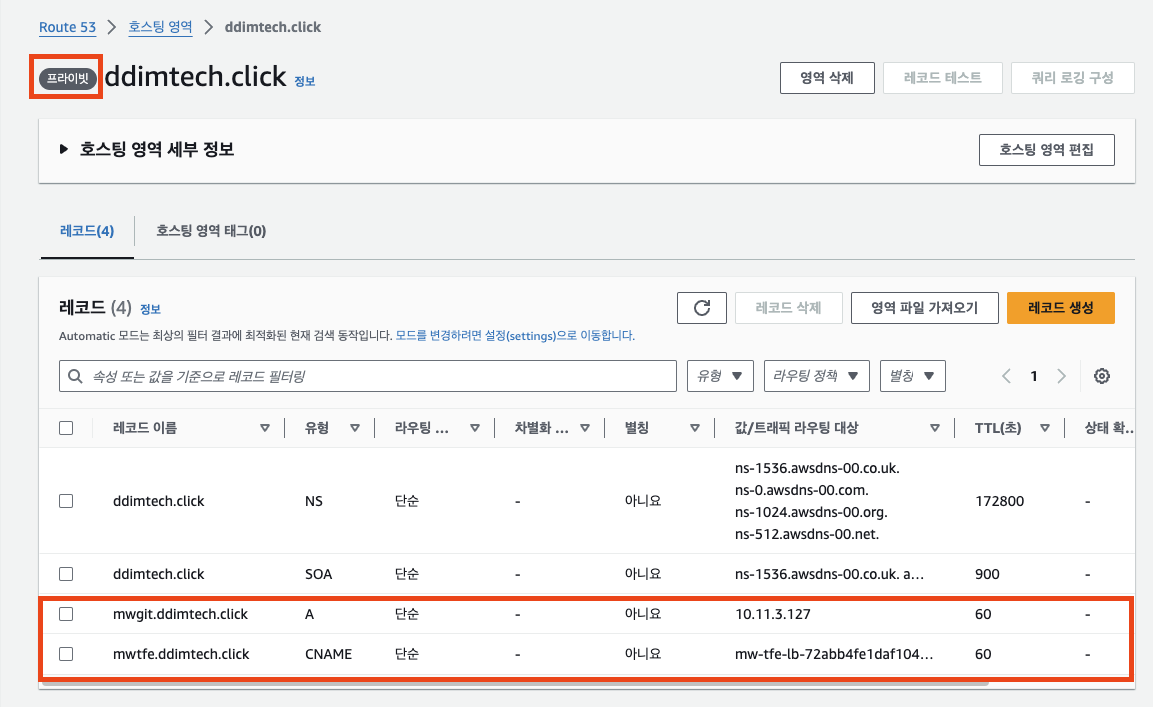Viewport: 1153px width, 707px height.
Task: Click the 영역 파일 가져오기 button
Action: coord(924,308)
